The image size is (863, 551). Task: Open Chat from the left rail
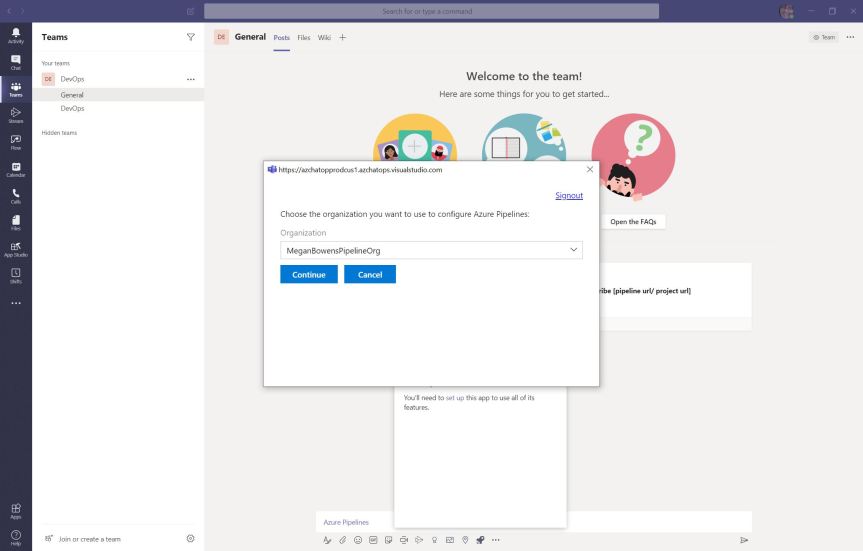(x=15, y=62)
